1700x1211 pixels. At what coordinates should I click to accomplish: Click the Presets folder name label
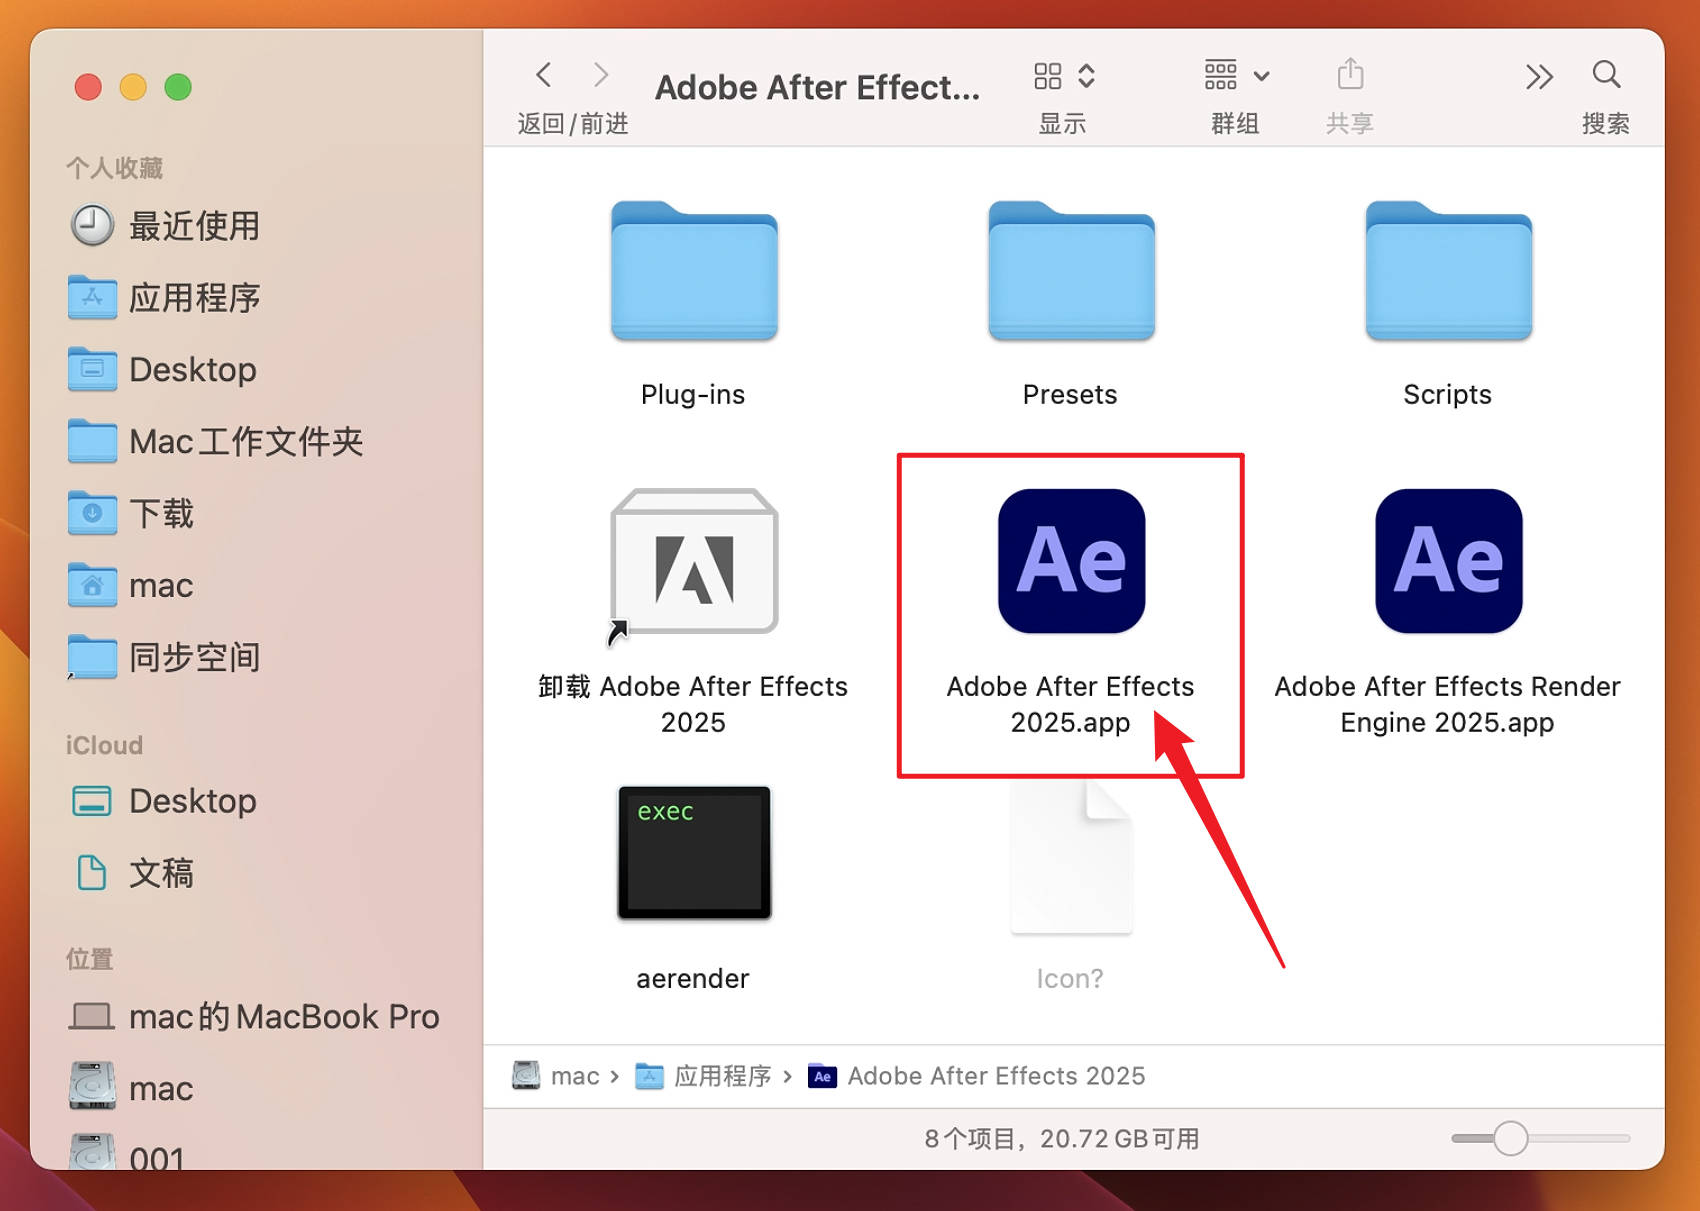click(1070, 395)
